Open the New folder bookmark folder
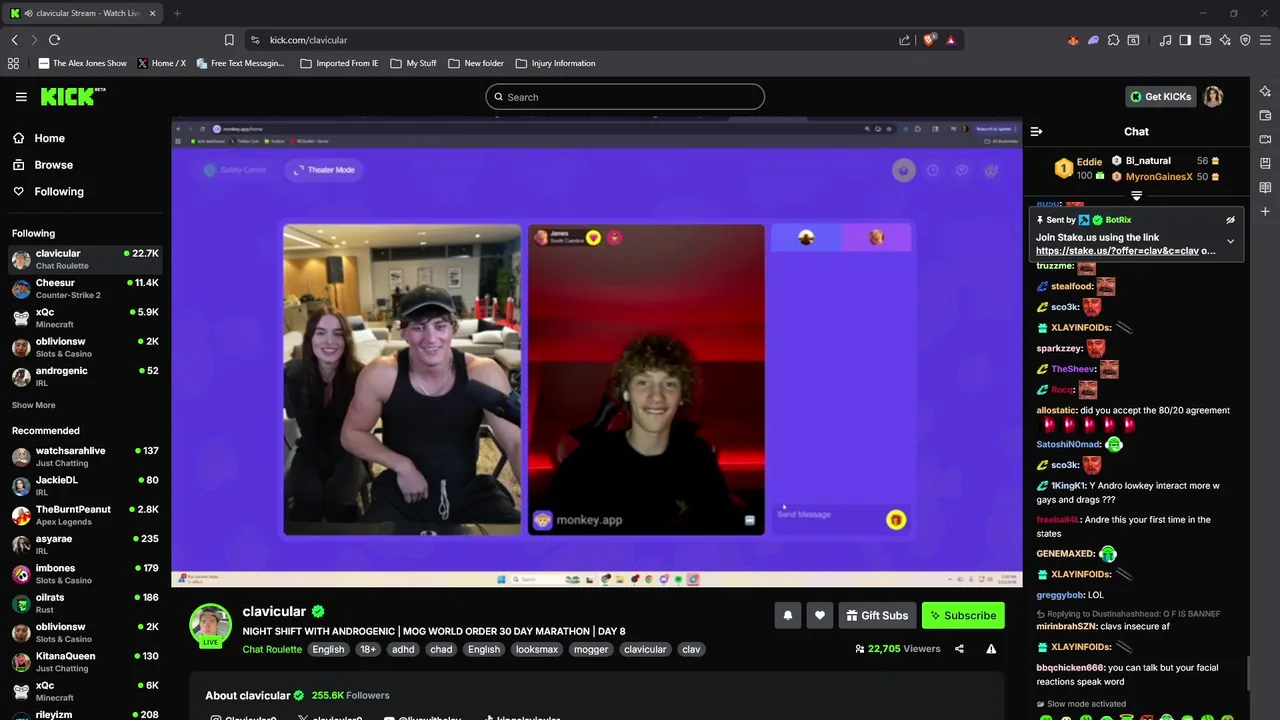The width and height of the screenshot is (1280, 720). (476, 63)
